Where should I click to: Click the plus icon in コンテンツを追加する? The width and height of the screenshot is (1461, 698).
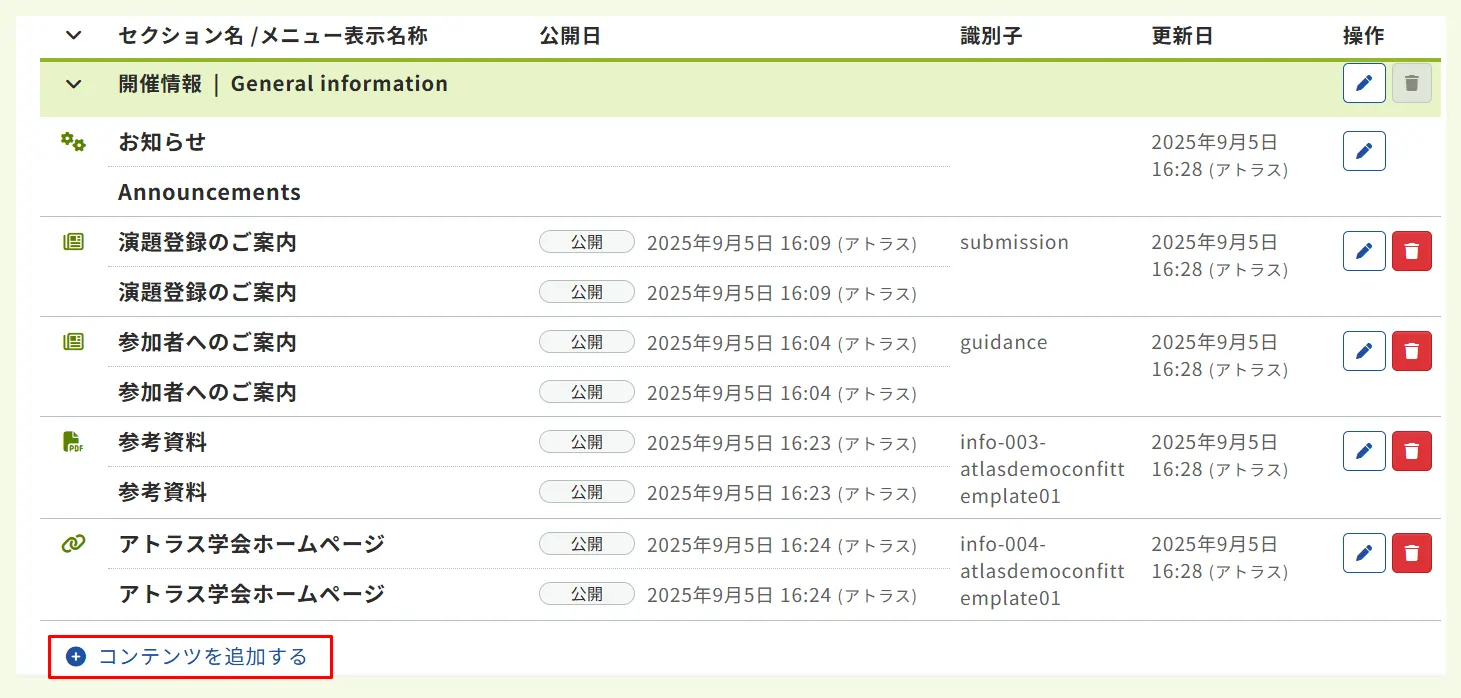pos(75,655)
